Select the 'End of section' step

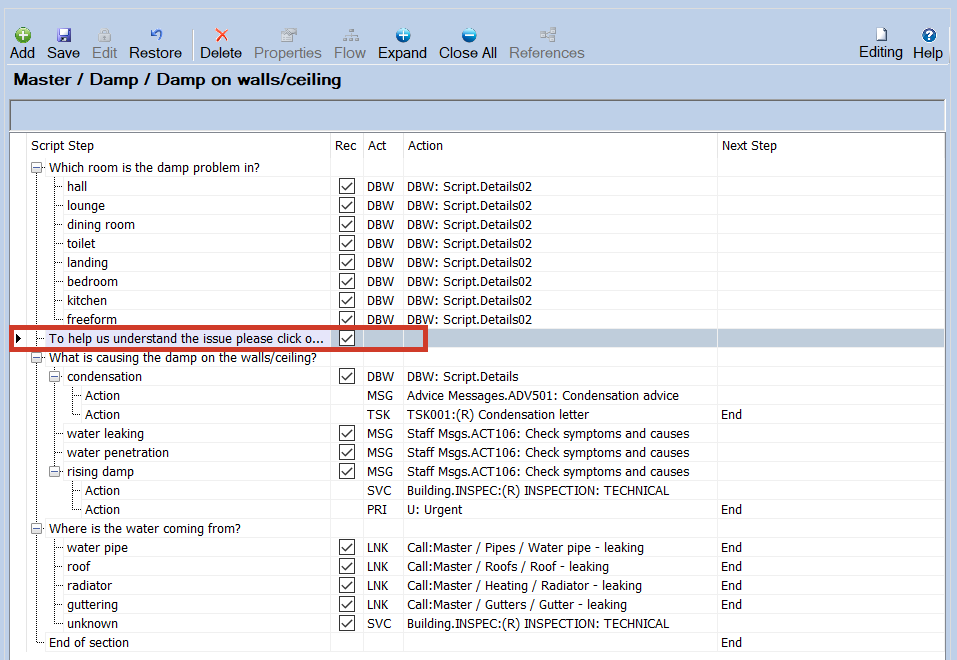(x=89, y=643)
